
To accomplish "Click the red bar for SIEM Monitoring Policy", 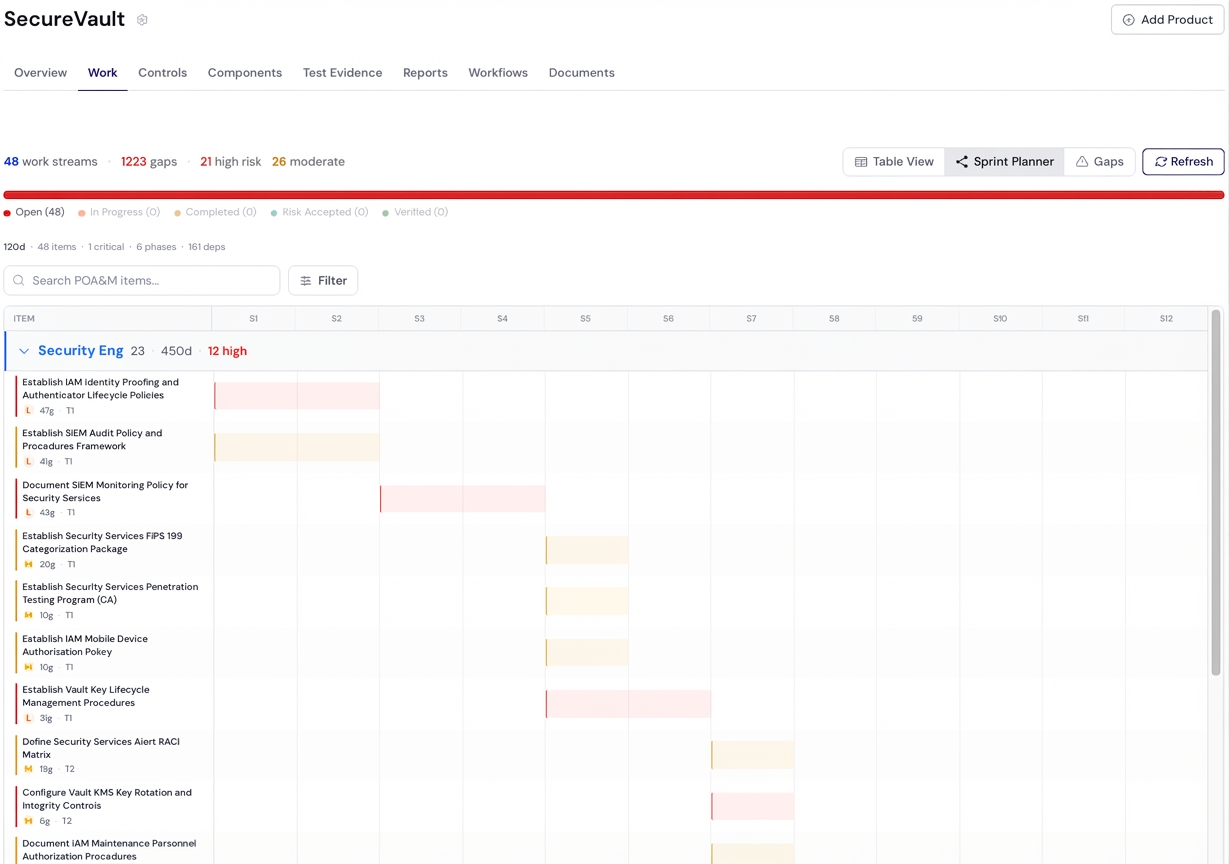I will coord(463,499).
